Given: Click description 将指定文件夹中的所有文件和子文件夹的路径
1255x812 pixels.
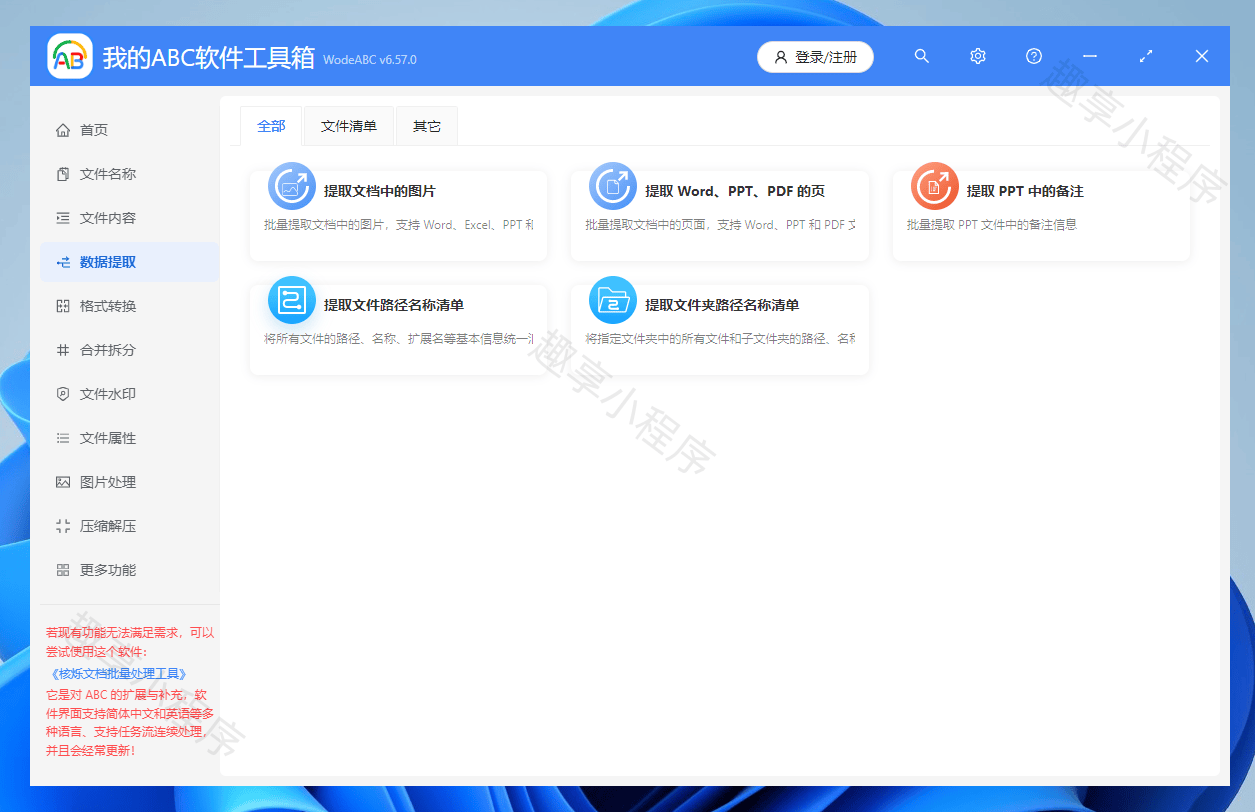Looking at the screenshot, I should pyautogui.click(x=720, y=339).
